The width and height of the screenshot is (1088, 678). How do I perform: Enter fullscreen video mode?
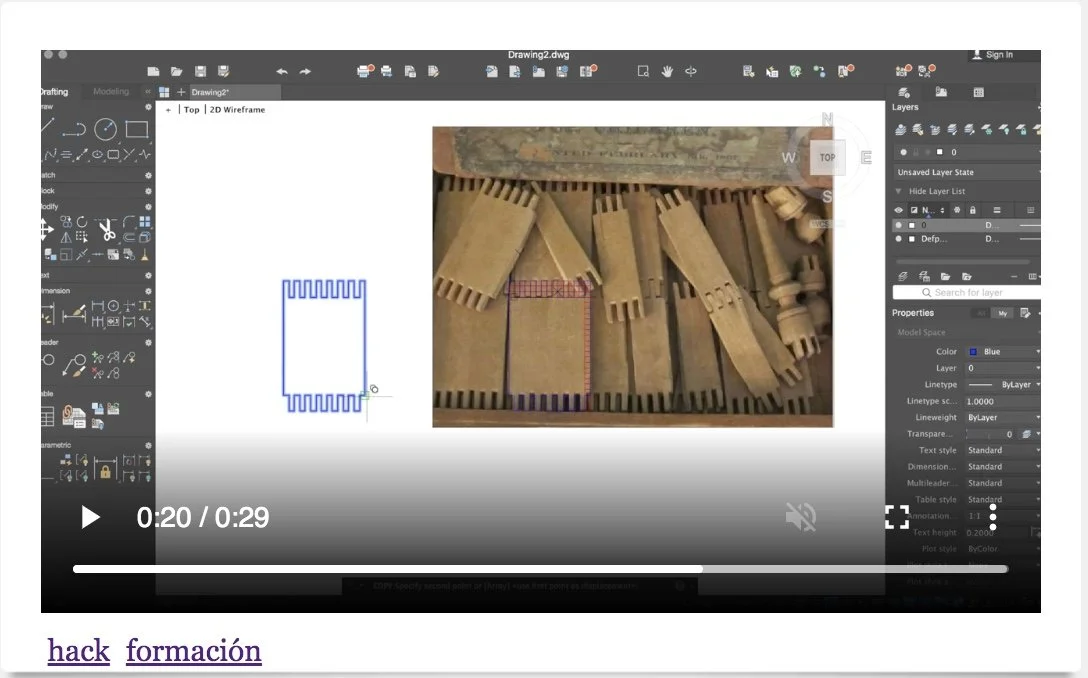[897, 517]
